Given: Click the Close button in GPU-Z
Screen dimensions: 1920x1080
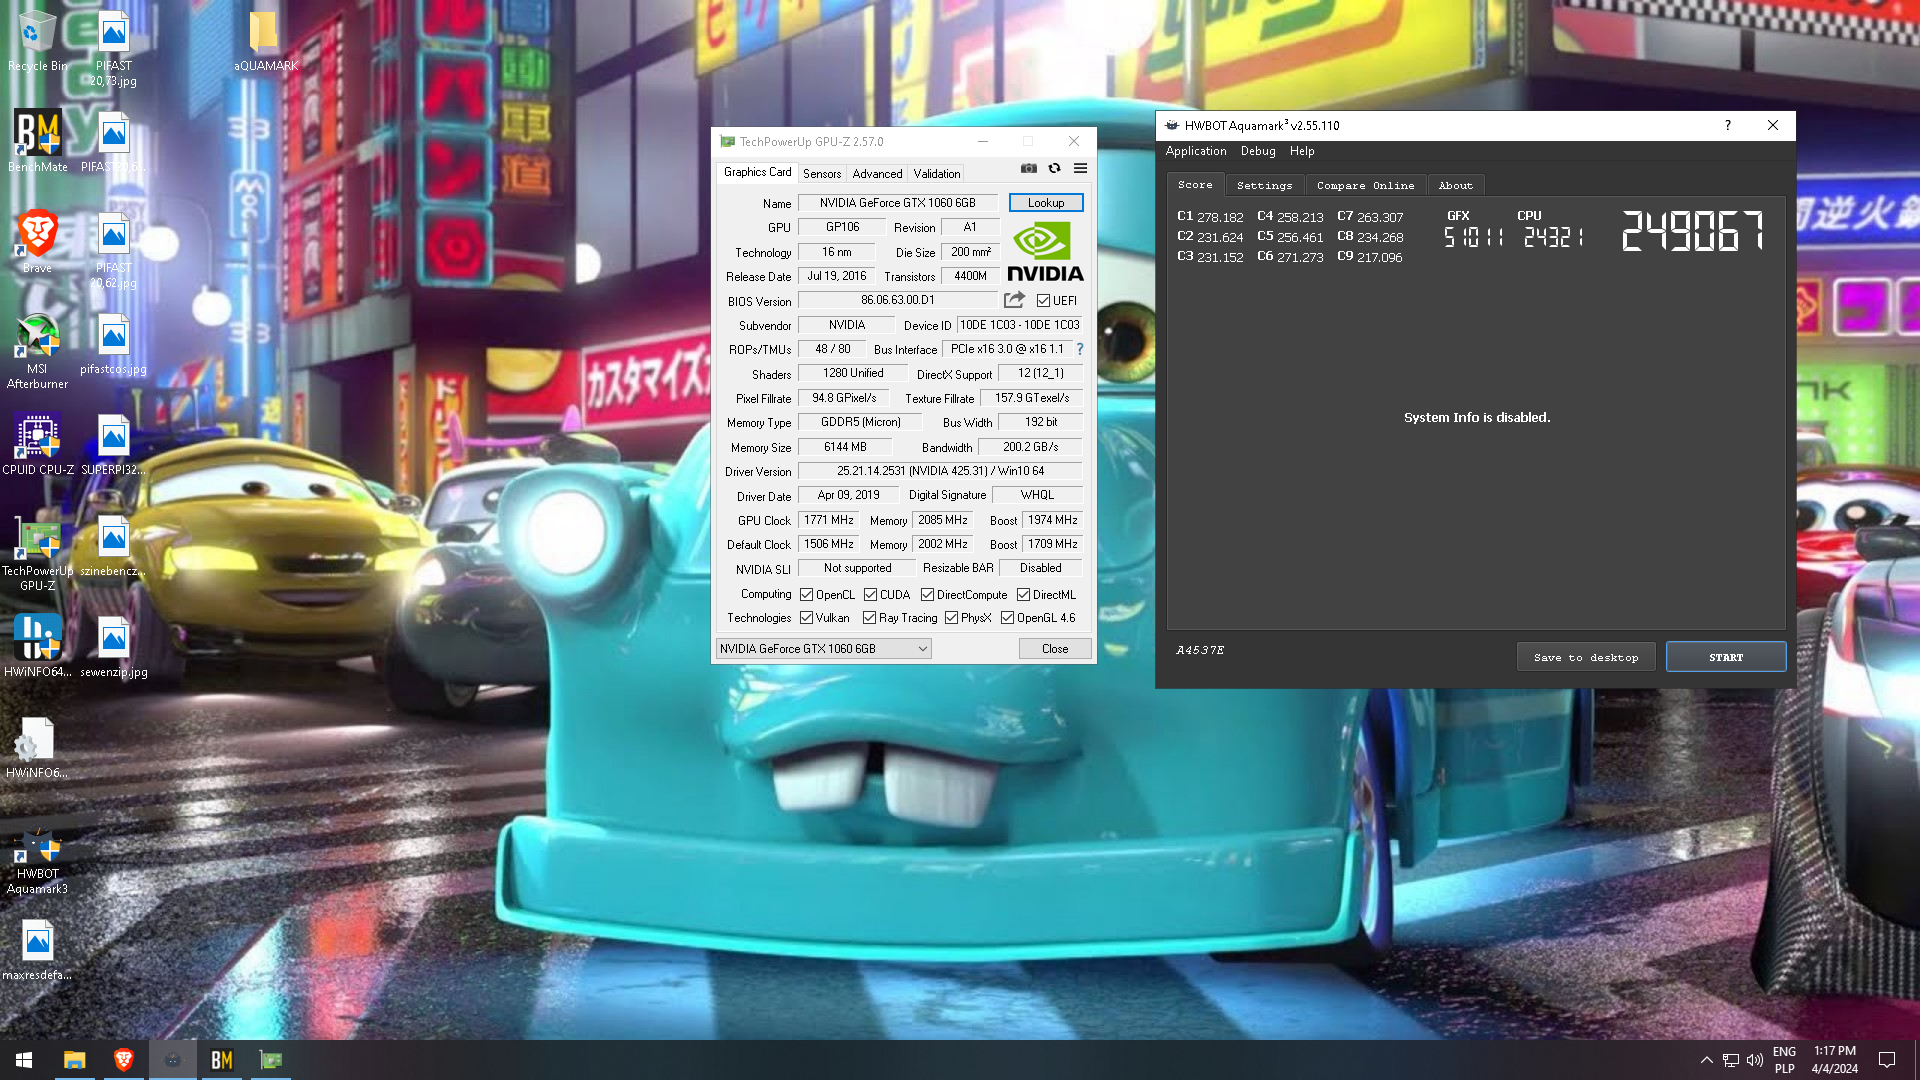Looking at the screenshot, I should coord(1055,649).
